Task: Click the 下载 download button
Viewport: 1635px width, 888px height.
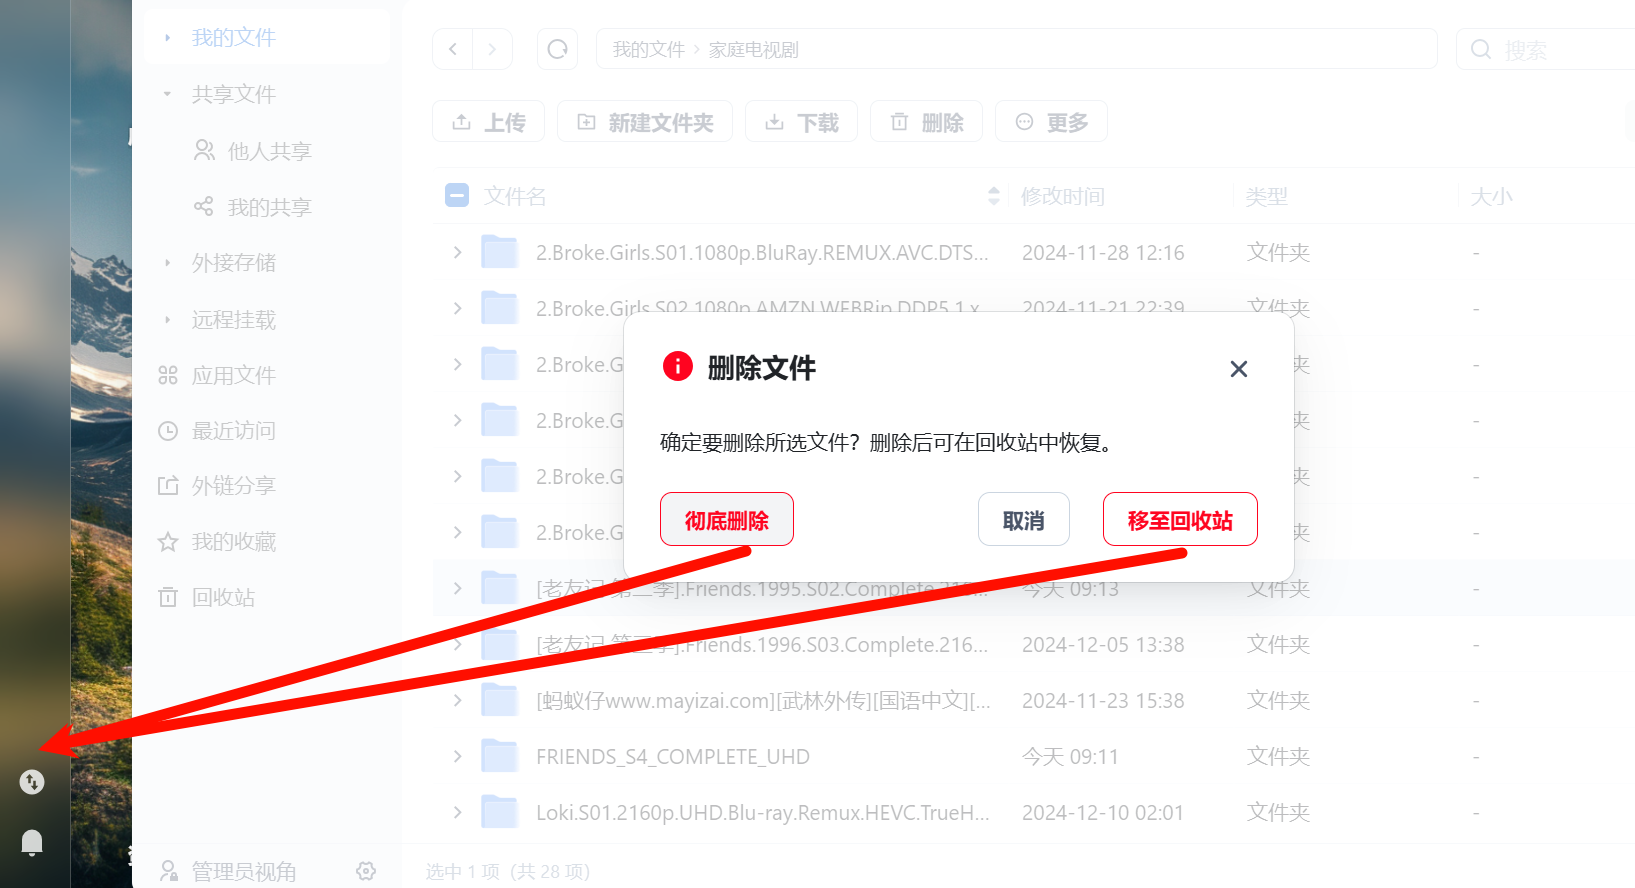Action: click(802, 122)
